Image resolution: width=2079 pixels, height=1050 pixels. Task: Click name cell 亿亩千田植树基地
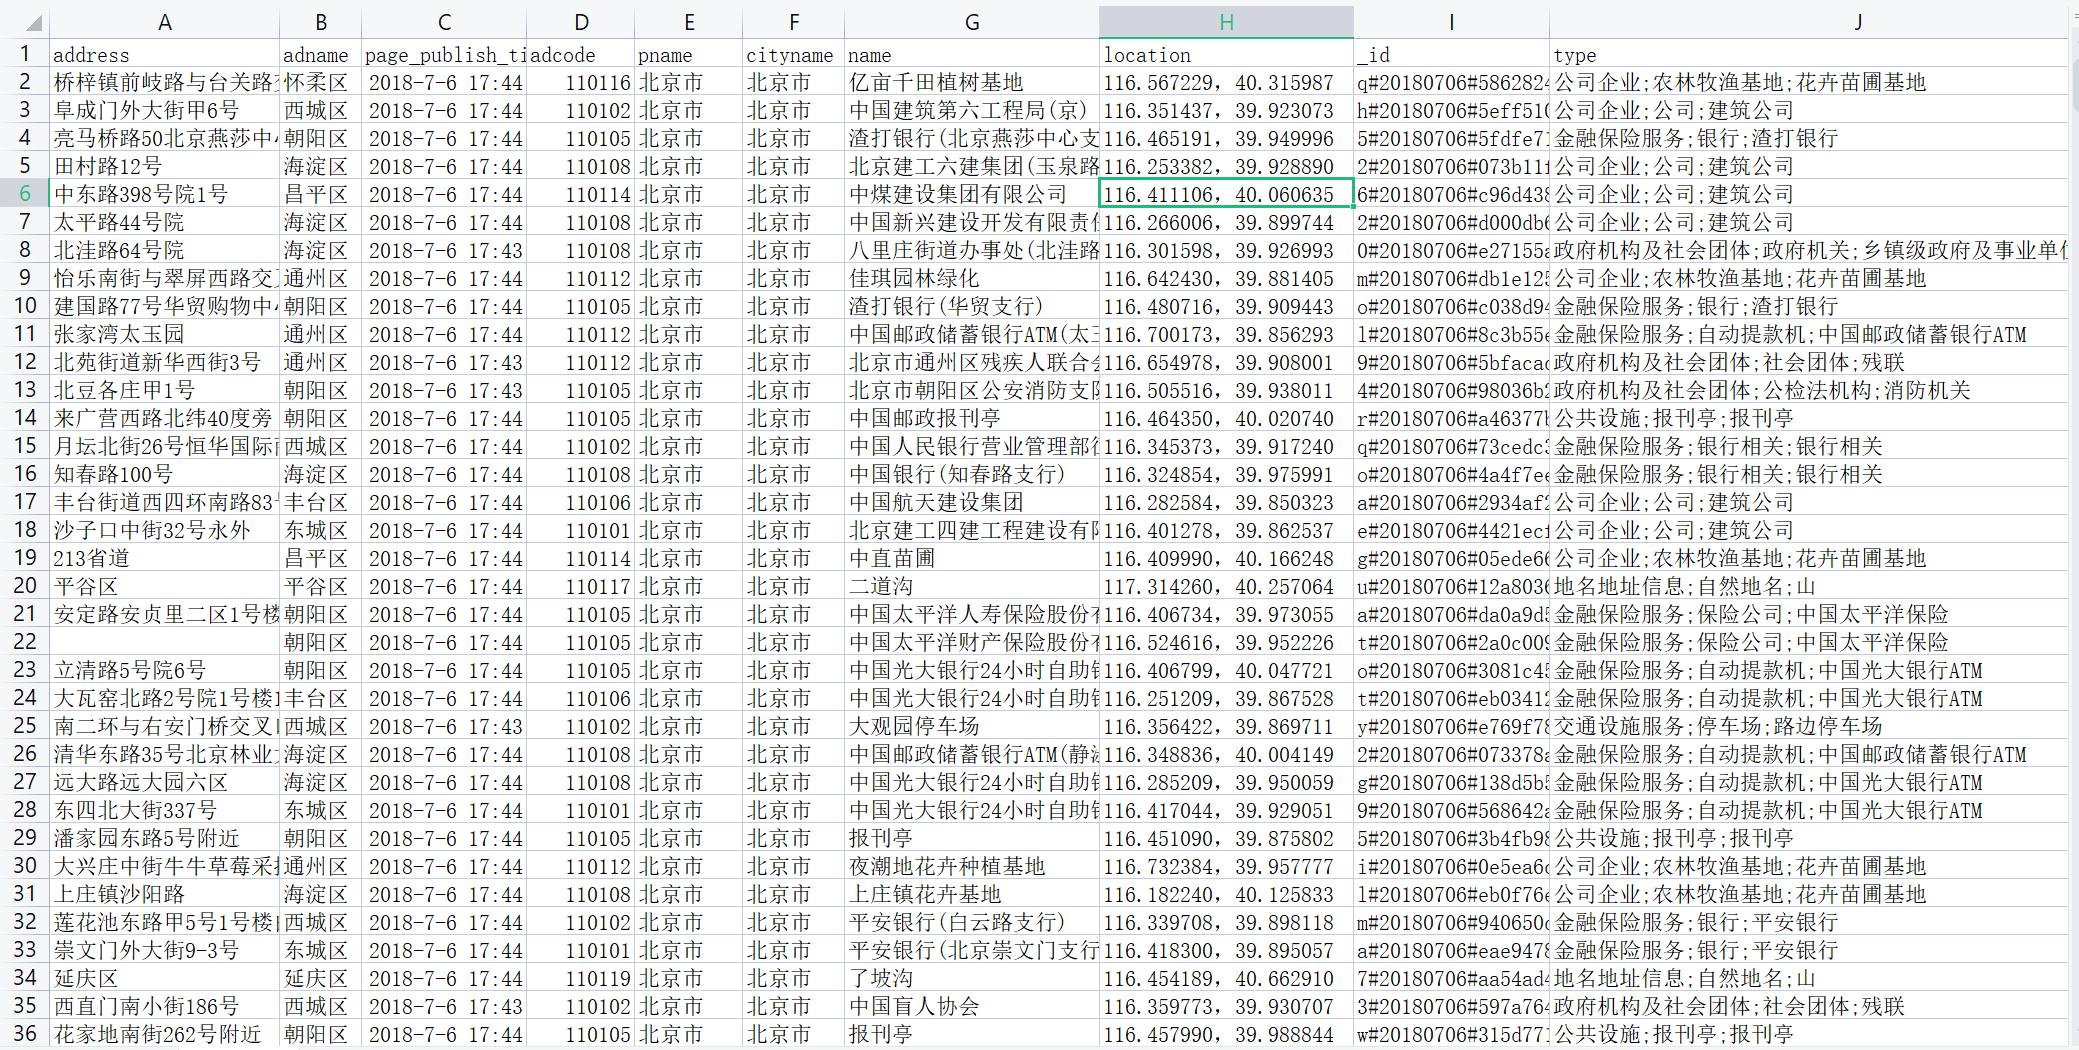click(x=971, y=82)
